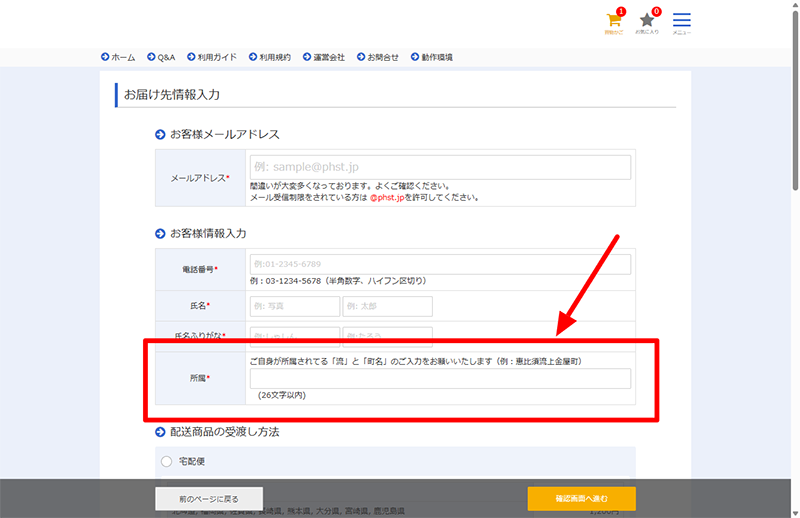
Task: Click the 所属 input field
Action: [440, 379]
